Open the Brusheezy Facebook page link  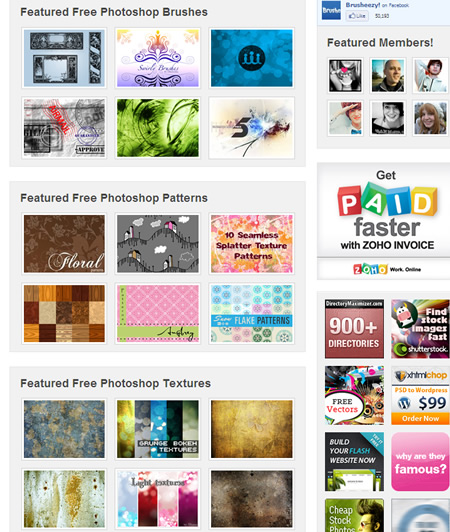coord(363,5)
